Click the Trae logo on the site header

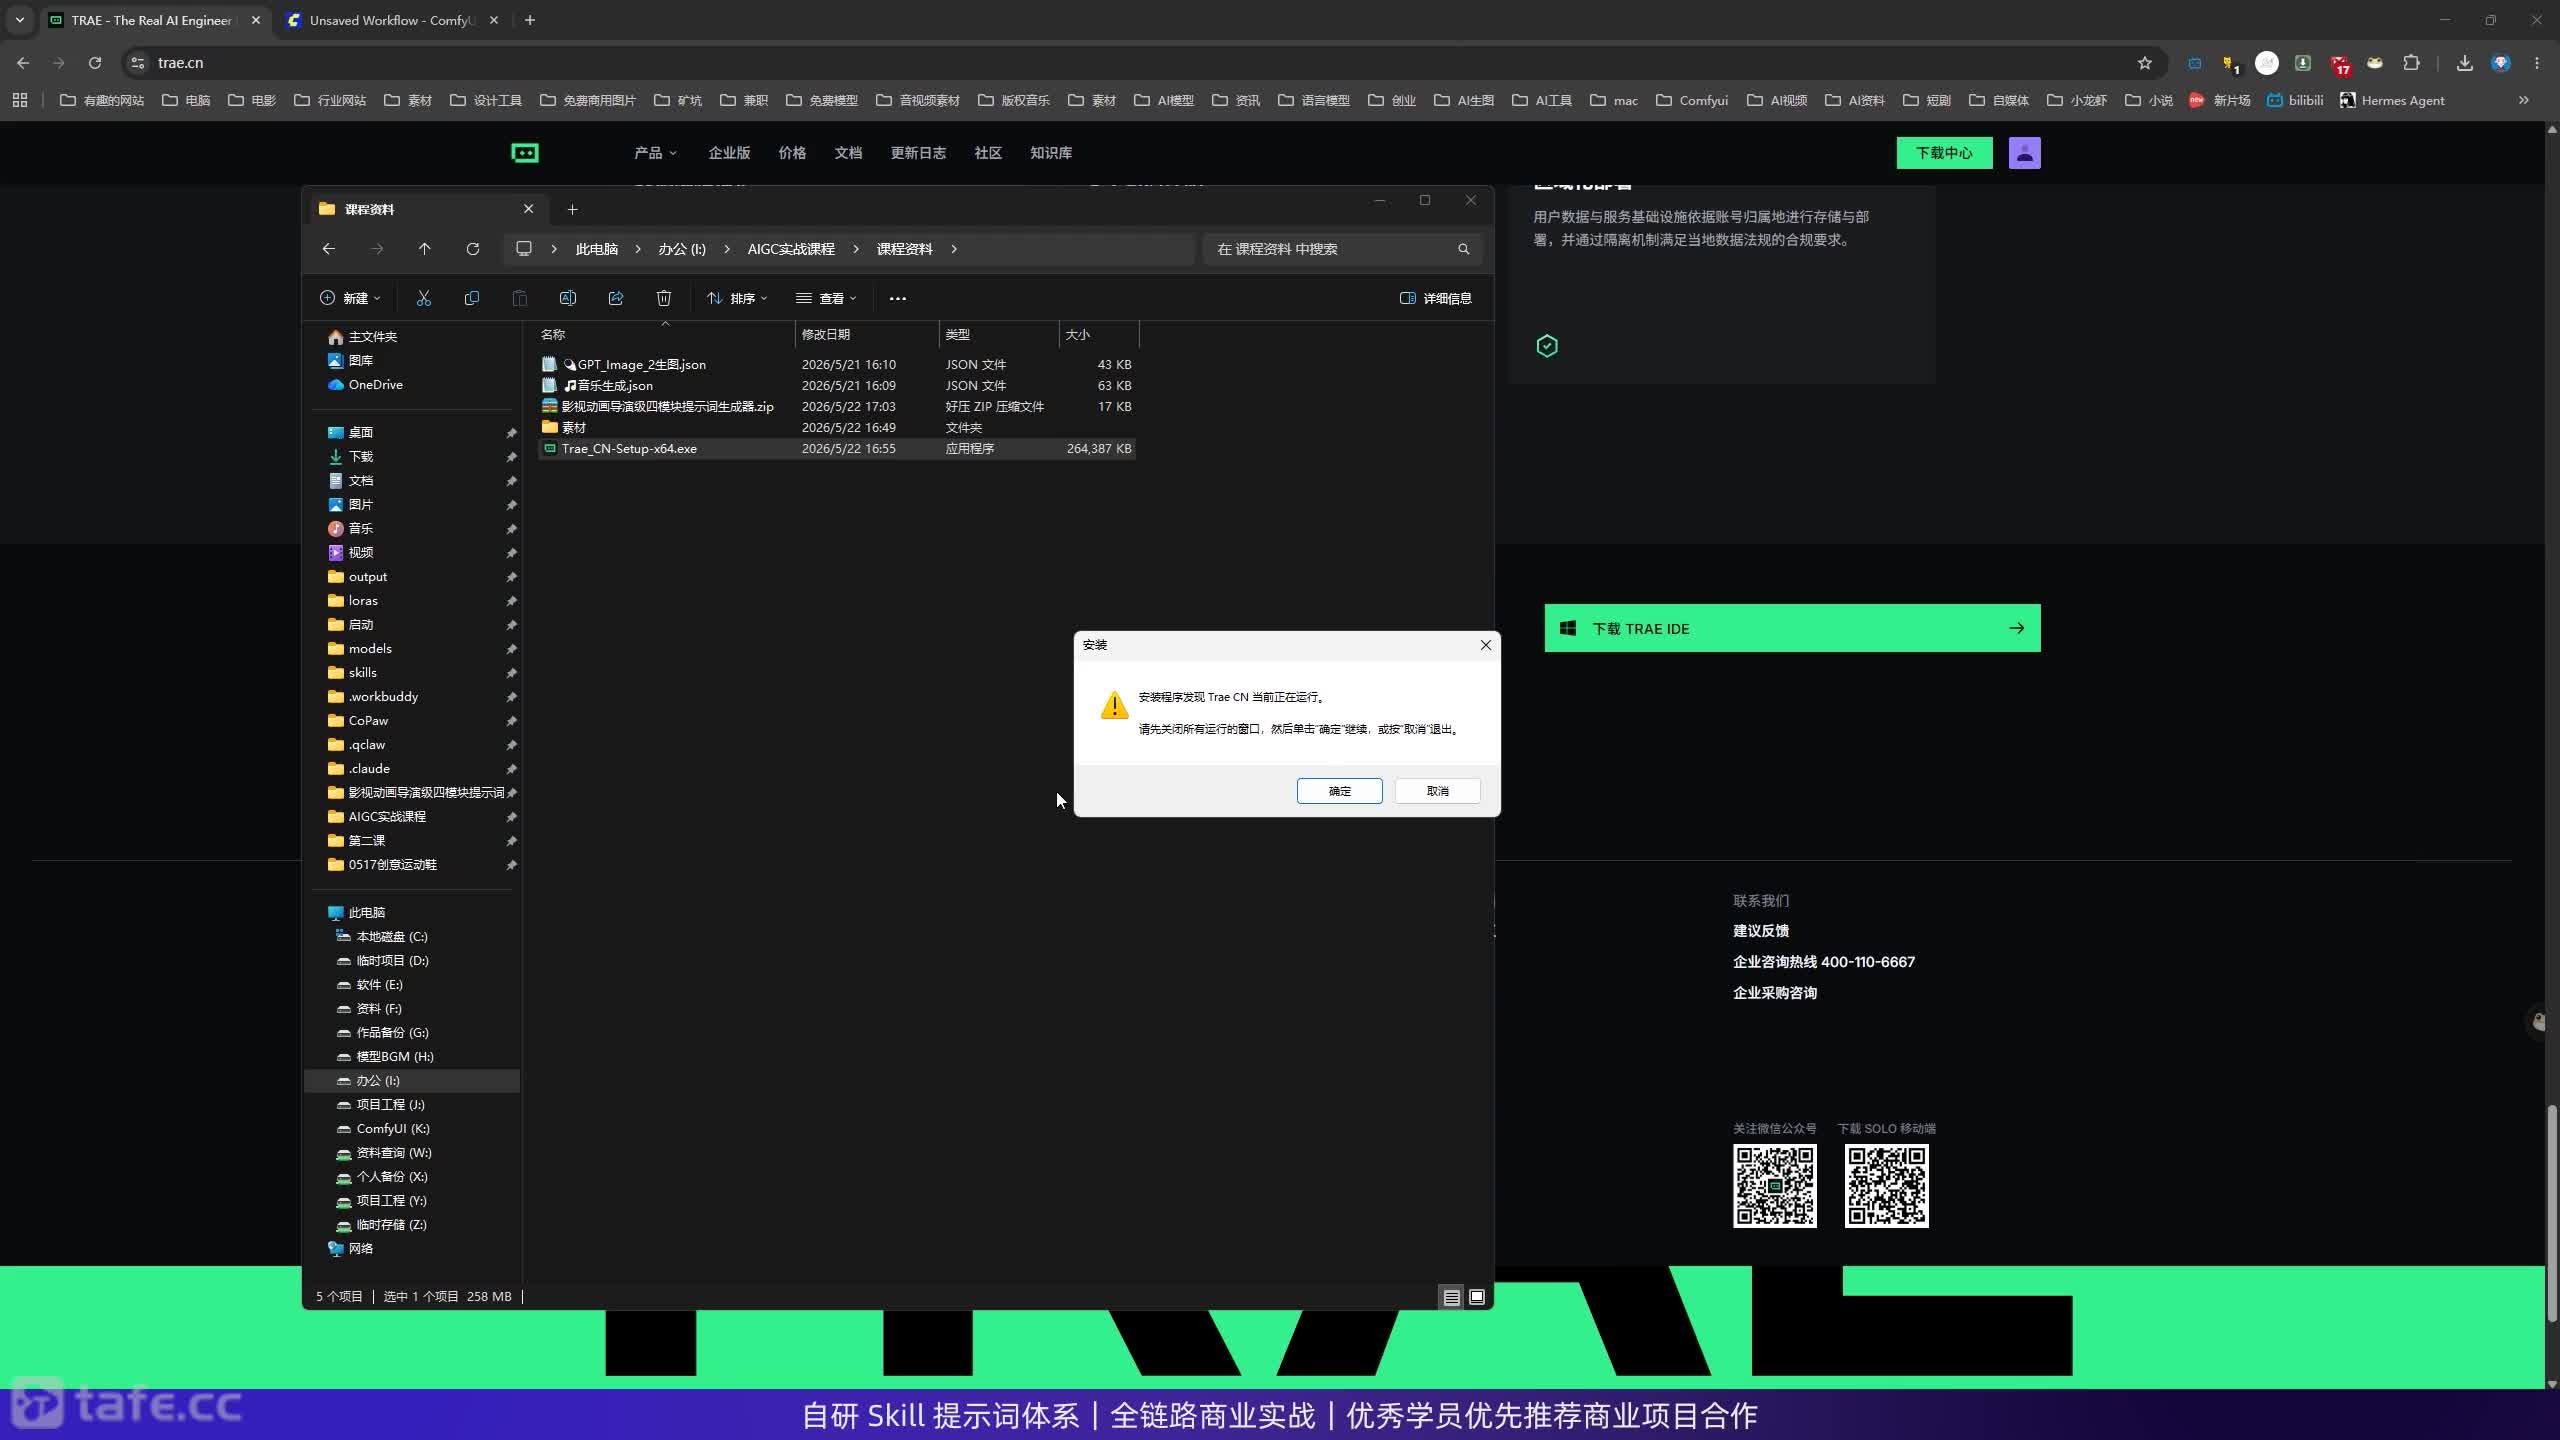[x=525, y=153]
